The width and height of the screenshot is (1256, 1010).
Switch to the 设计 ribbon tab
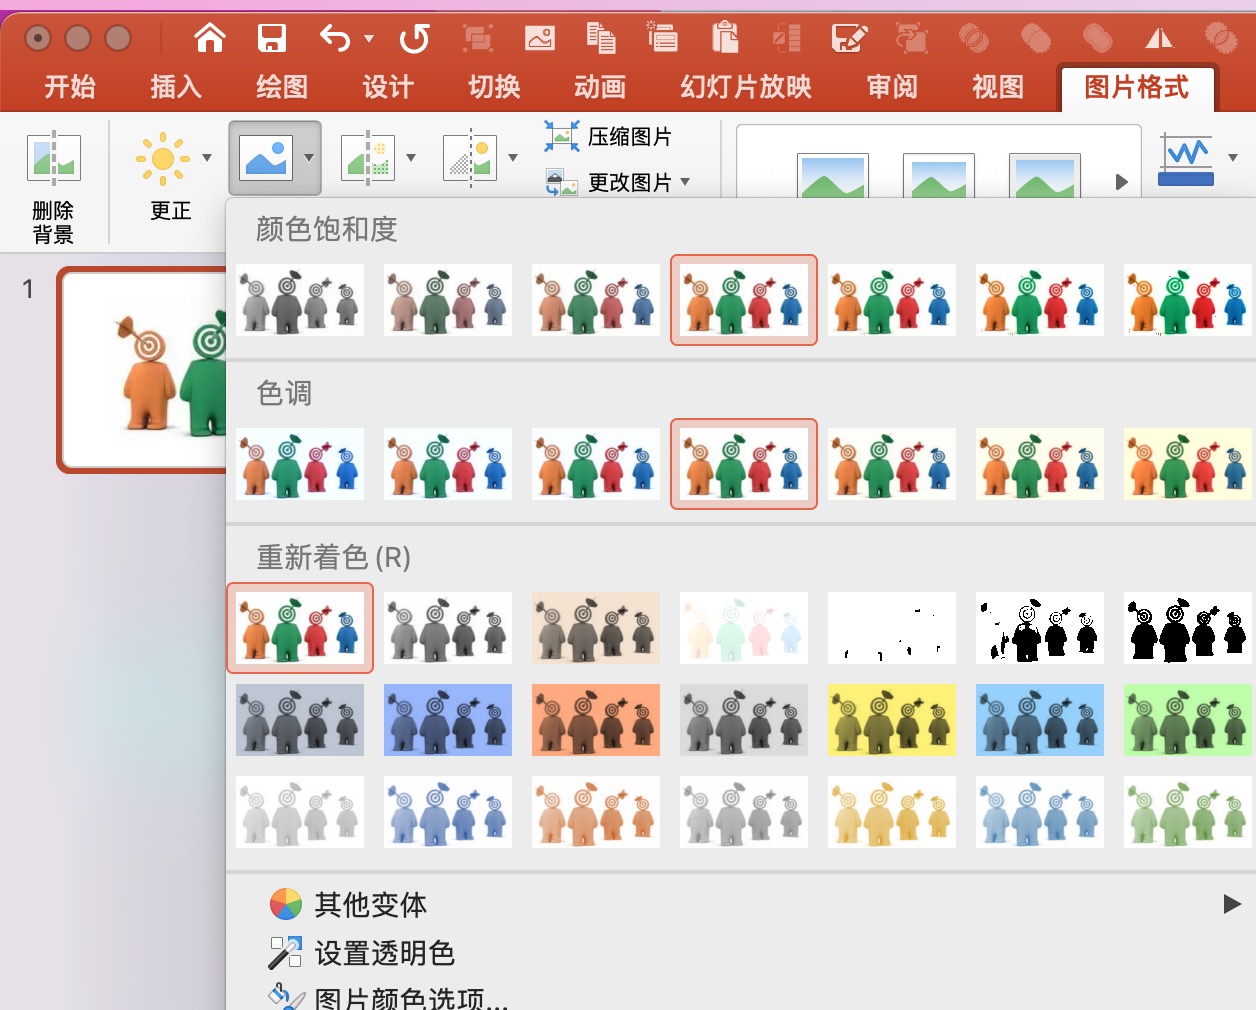(388, 87)
